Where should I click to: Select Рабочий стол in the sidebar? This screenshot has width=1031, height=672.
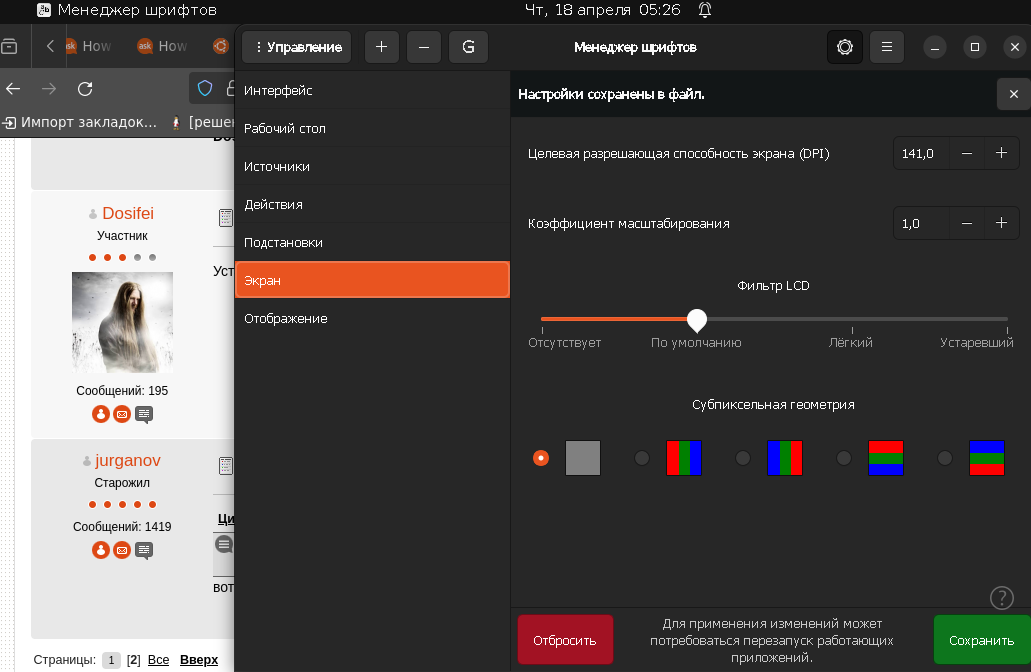372,128
